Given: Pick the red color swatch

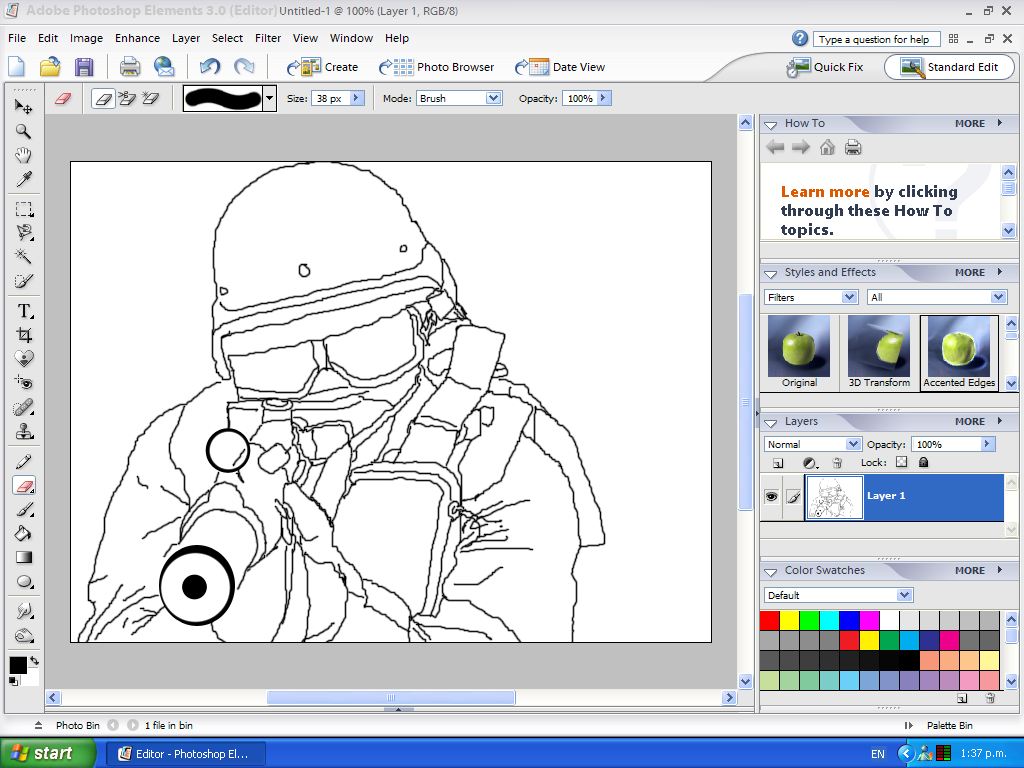Looking at the screenshot, I should [769, 620].
